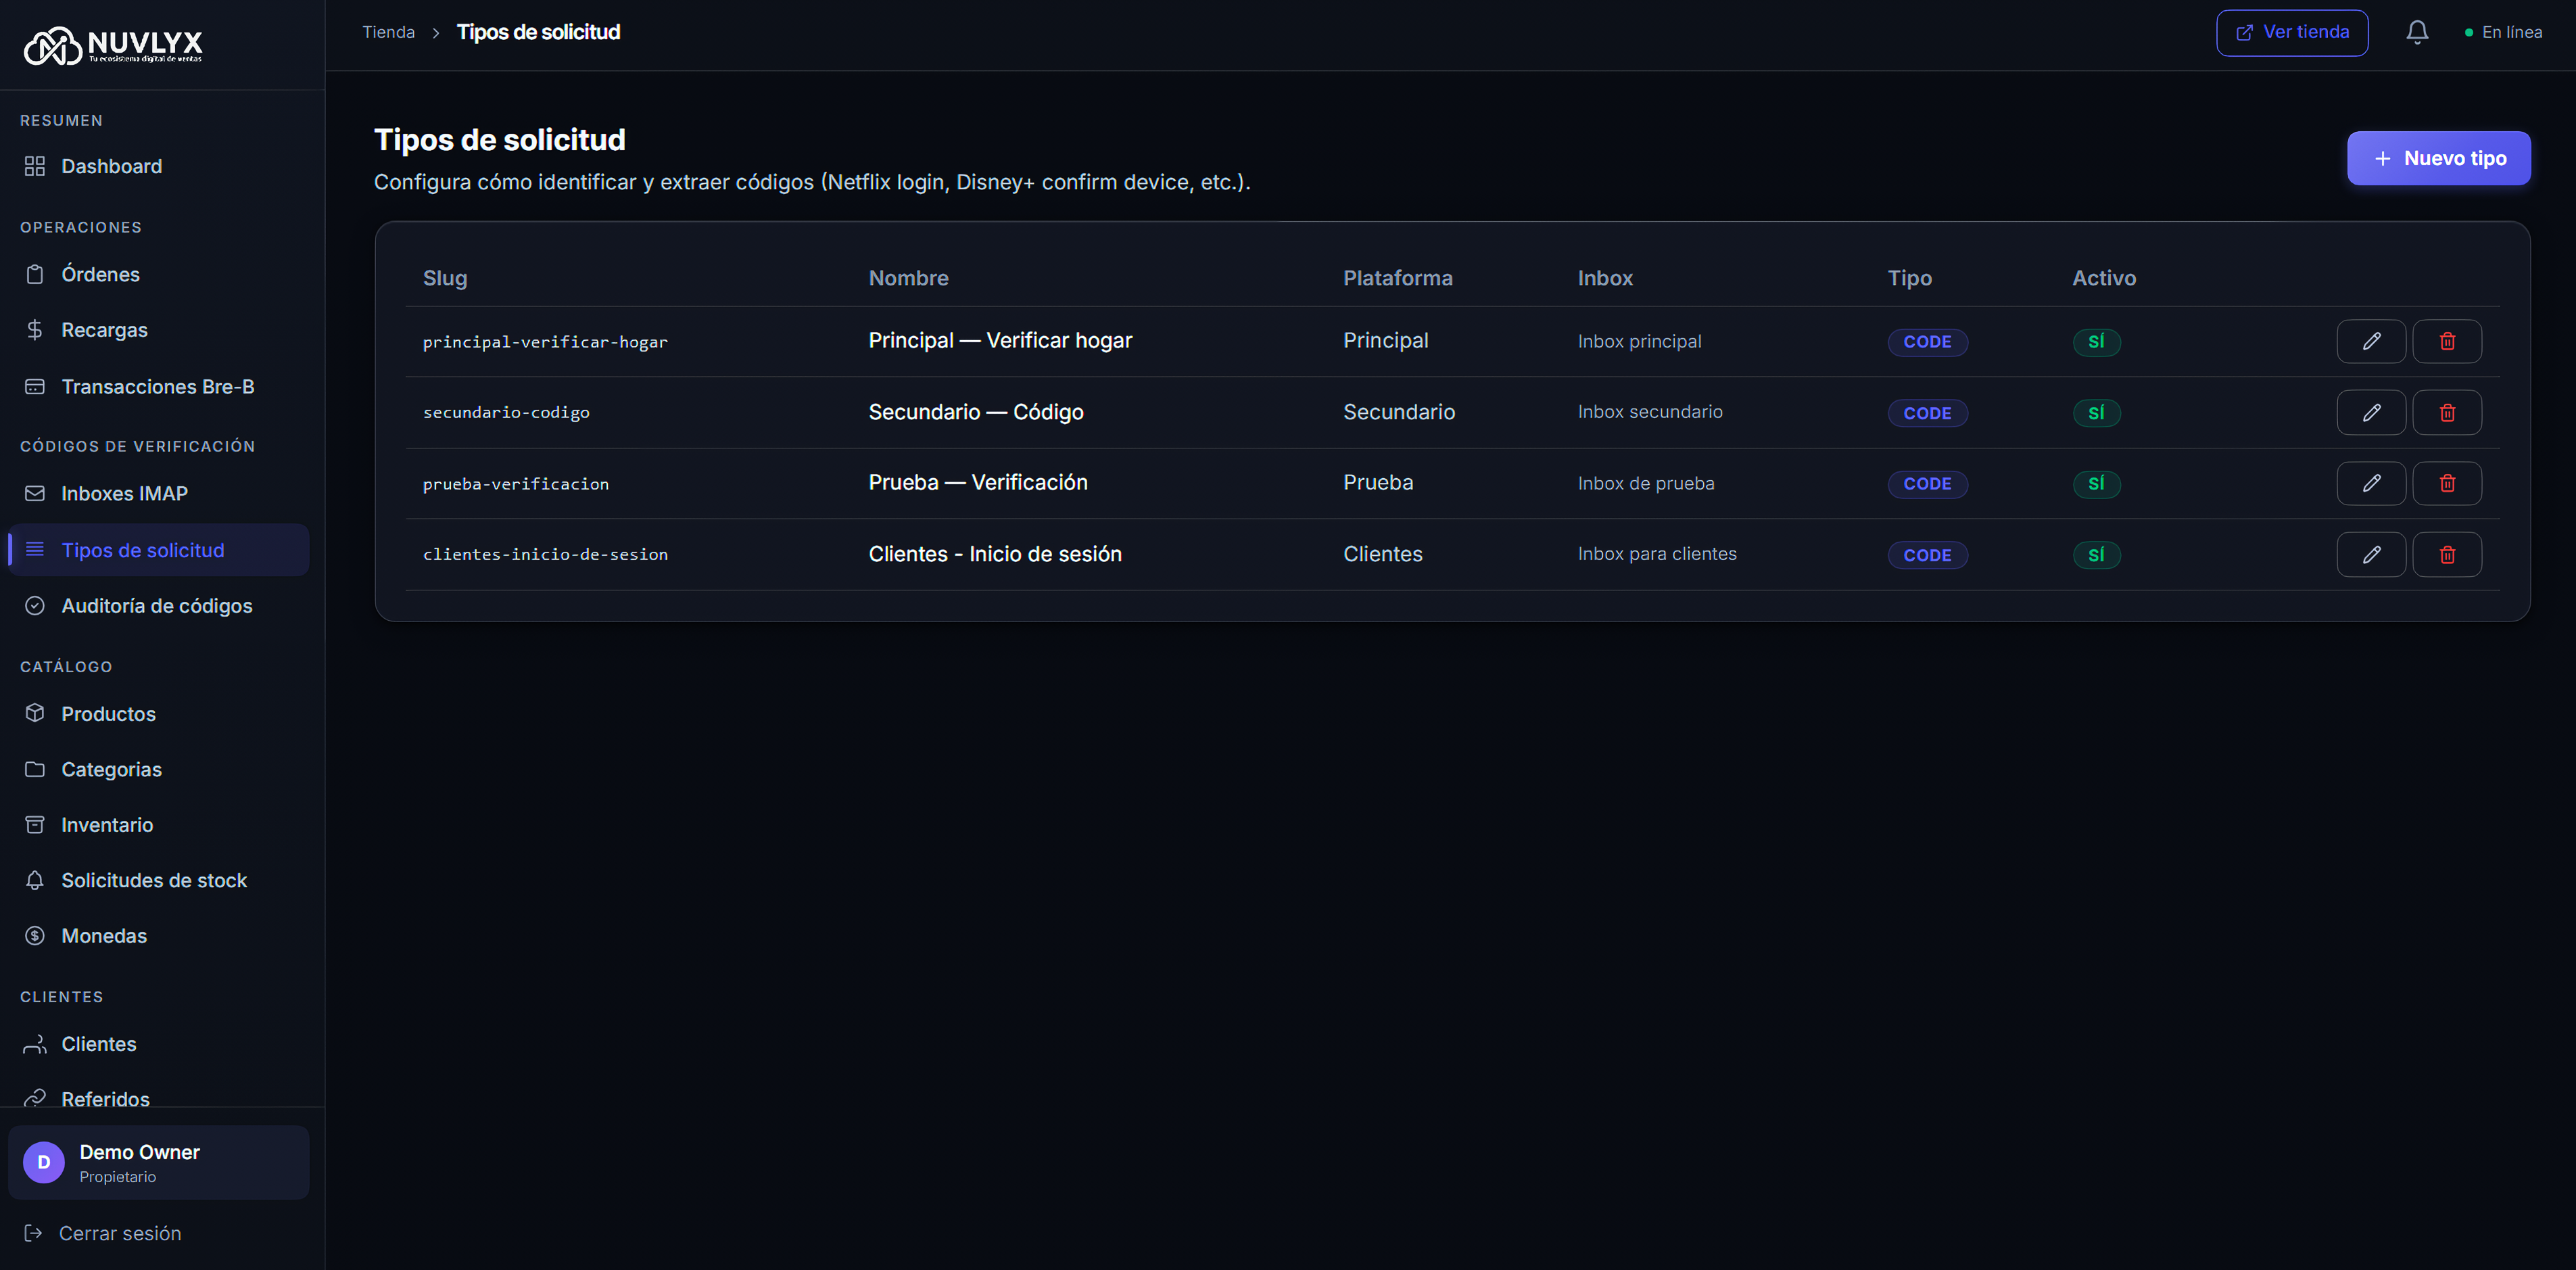The image size is (2576, 1270).
Task: Click the Cerrar sesión logout icon
Action: coord(33,1233)
